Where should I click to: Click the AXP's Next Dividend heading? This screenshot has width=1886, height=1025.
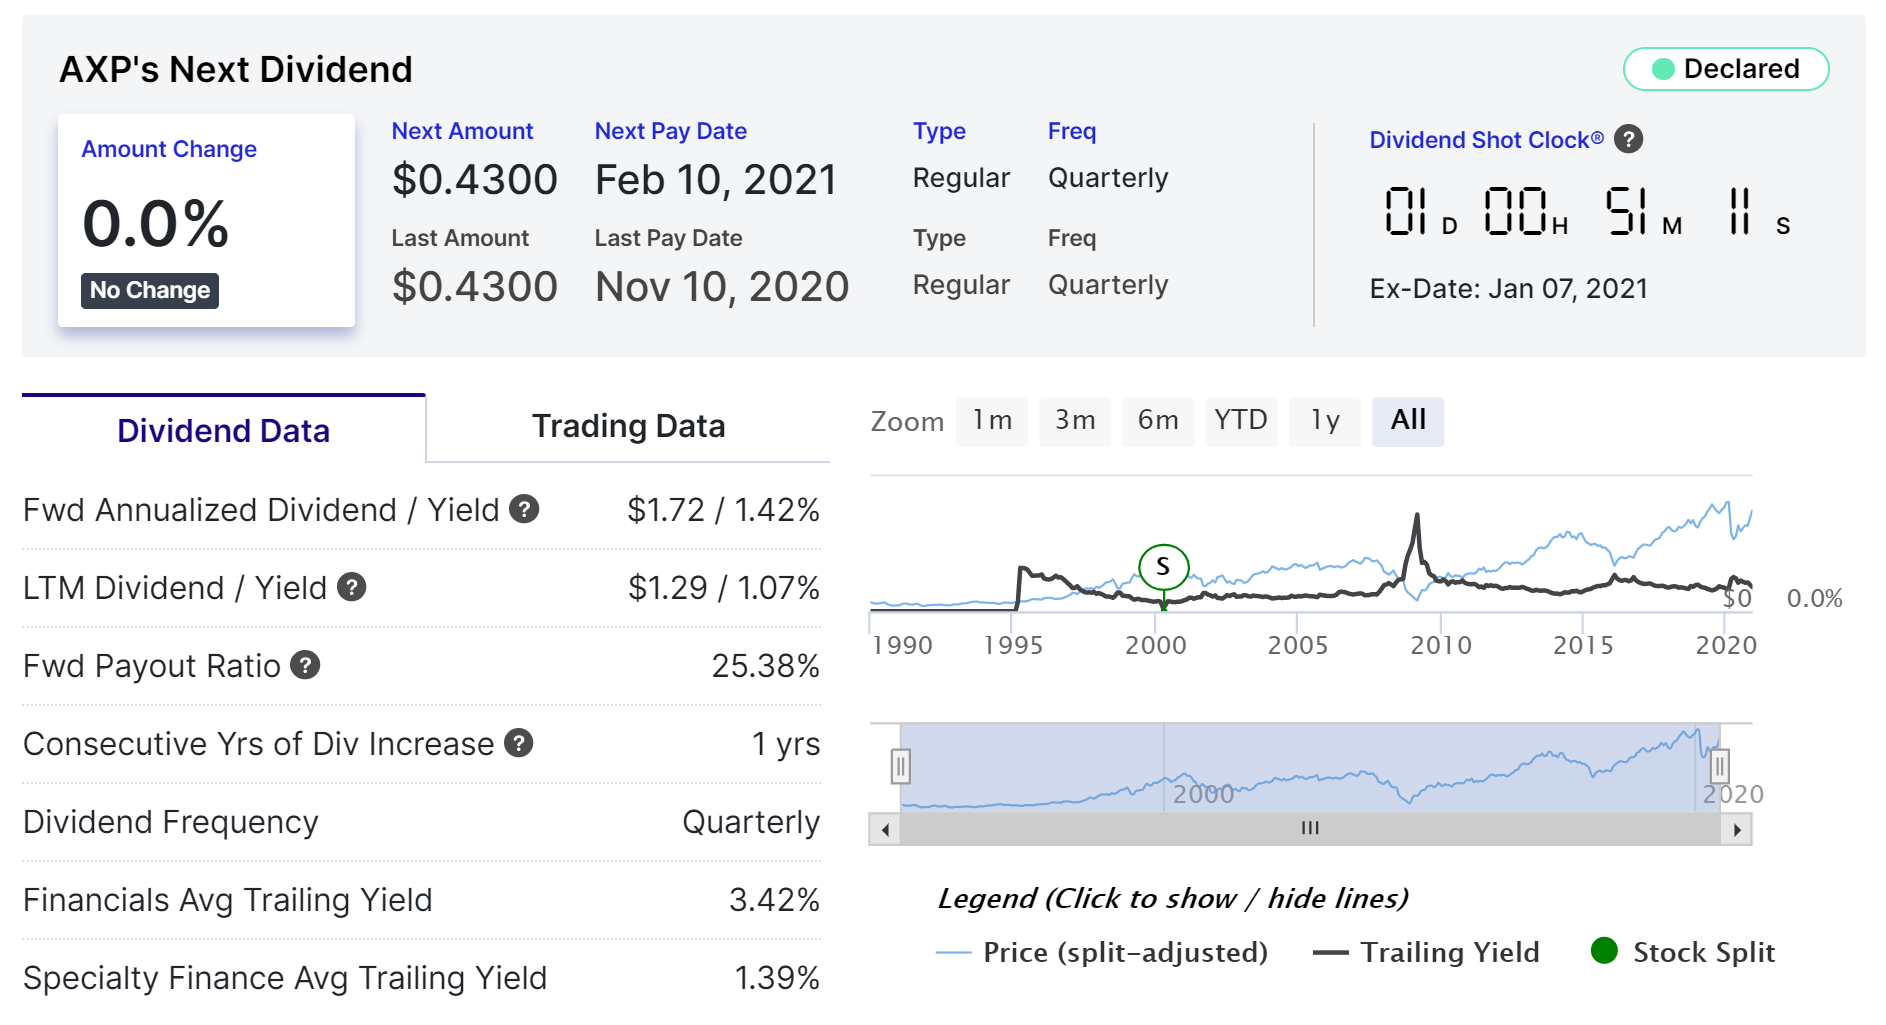tap(236, 69)
